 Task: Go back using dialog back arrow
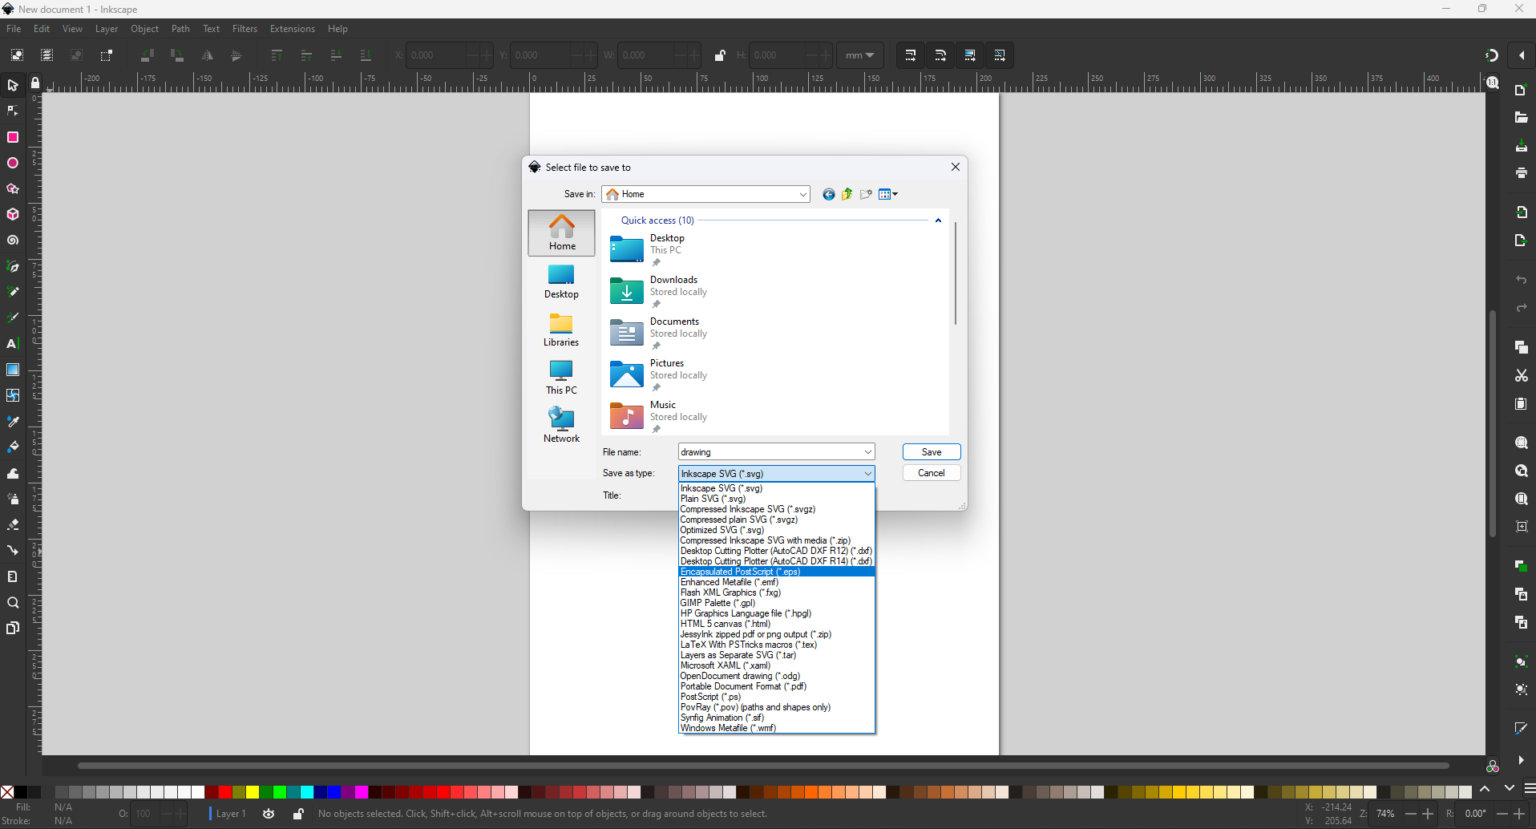tap(828, 194)
